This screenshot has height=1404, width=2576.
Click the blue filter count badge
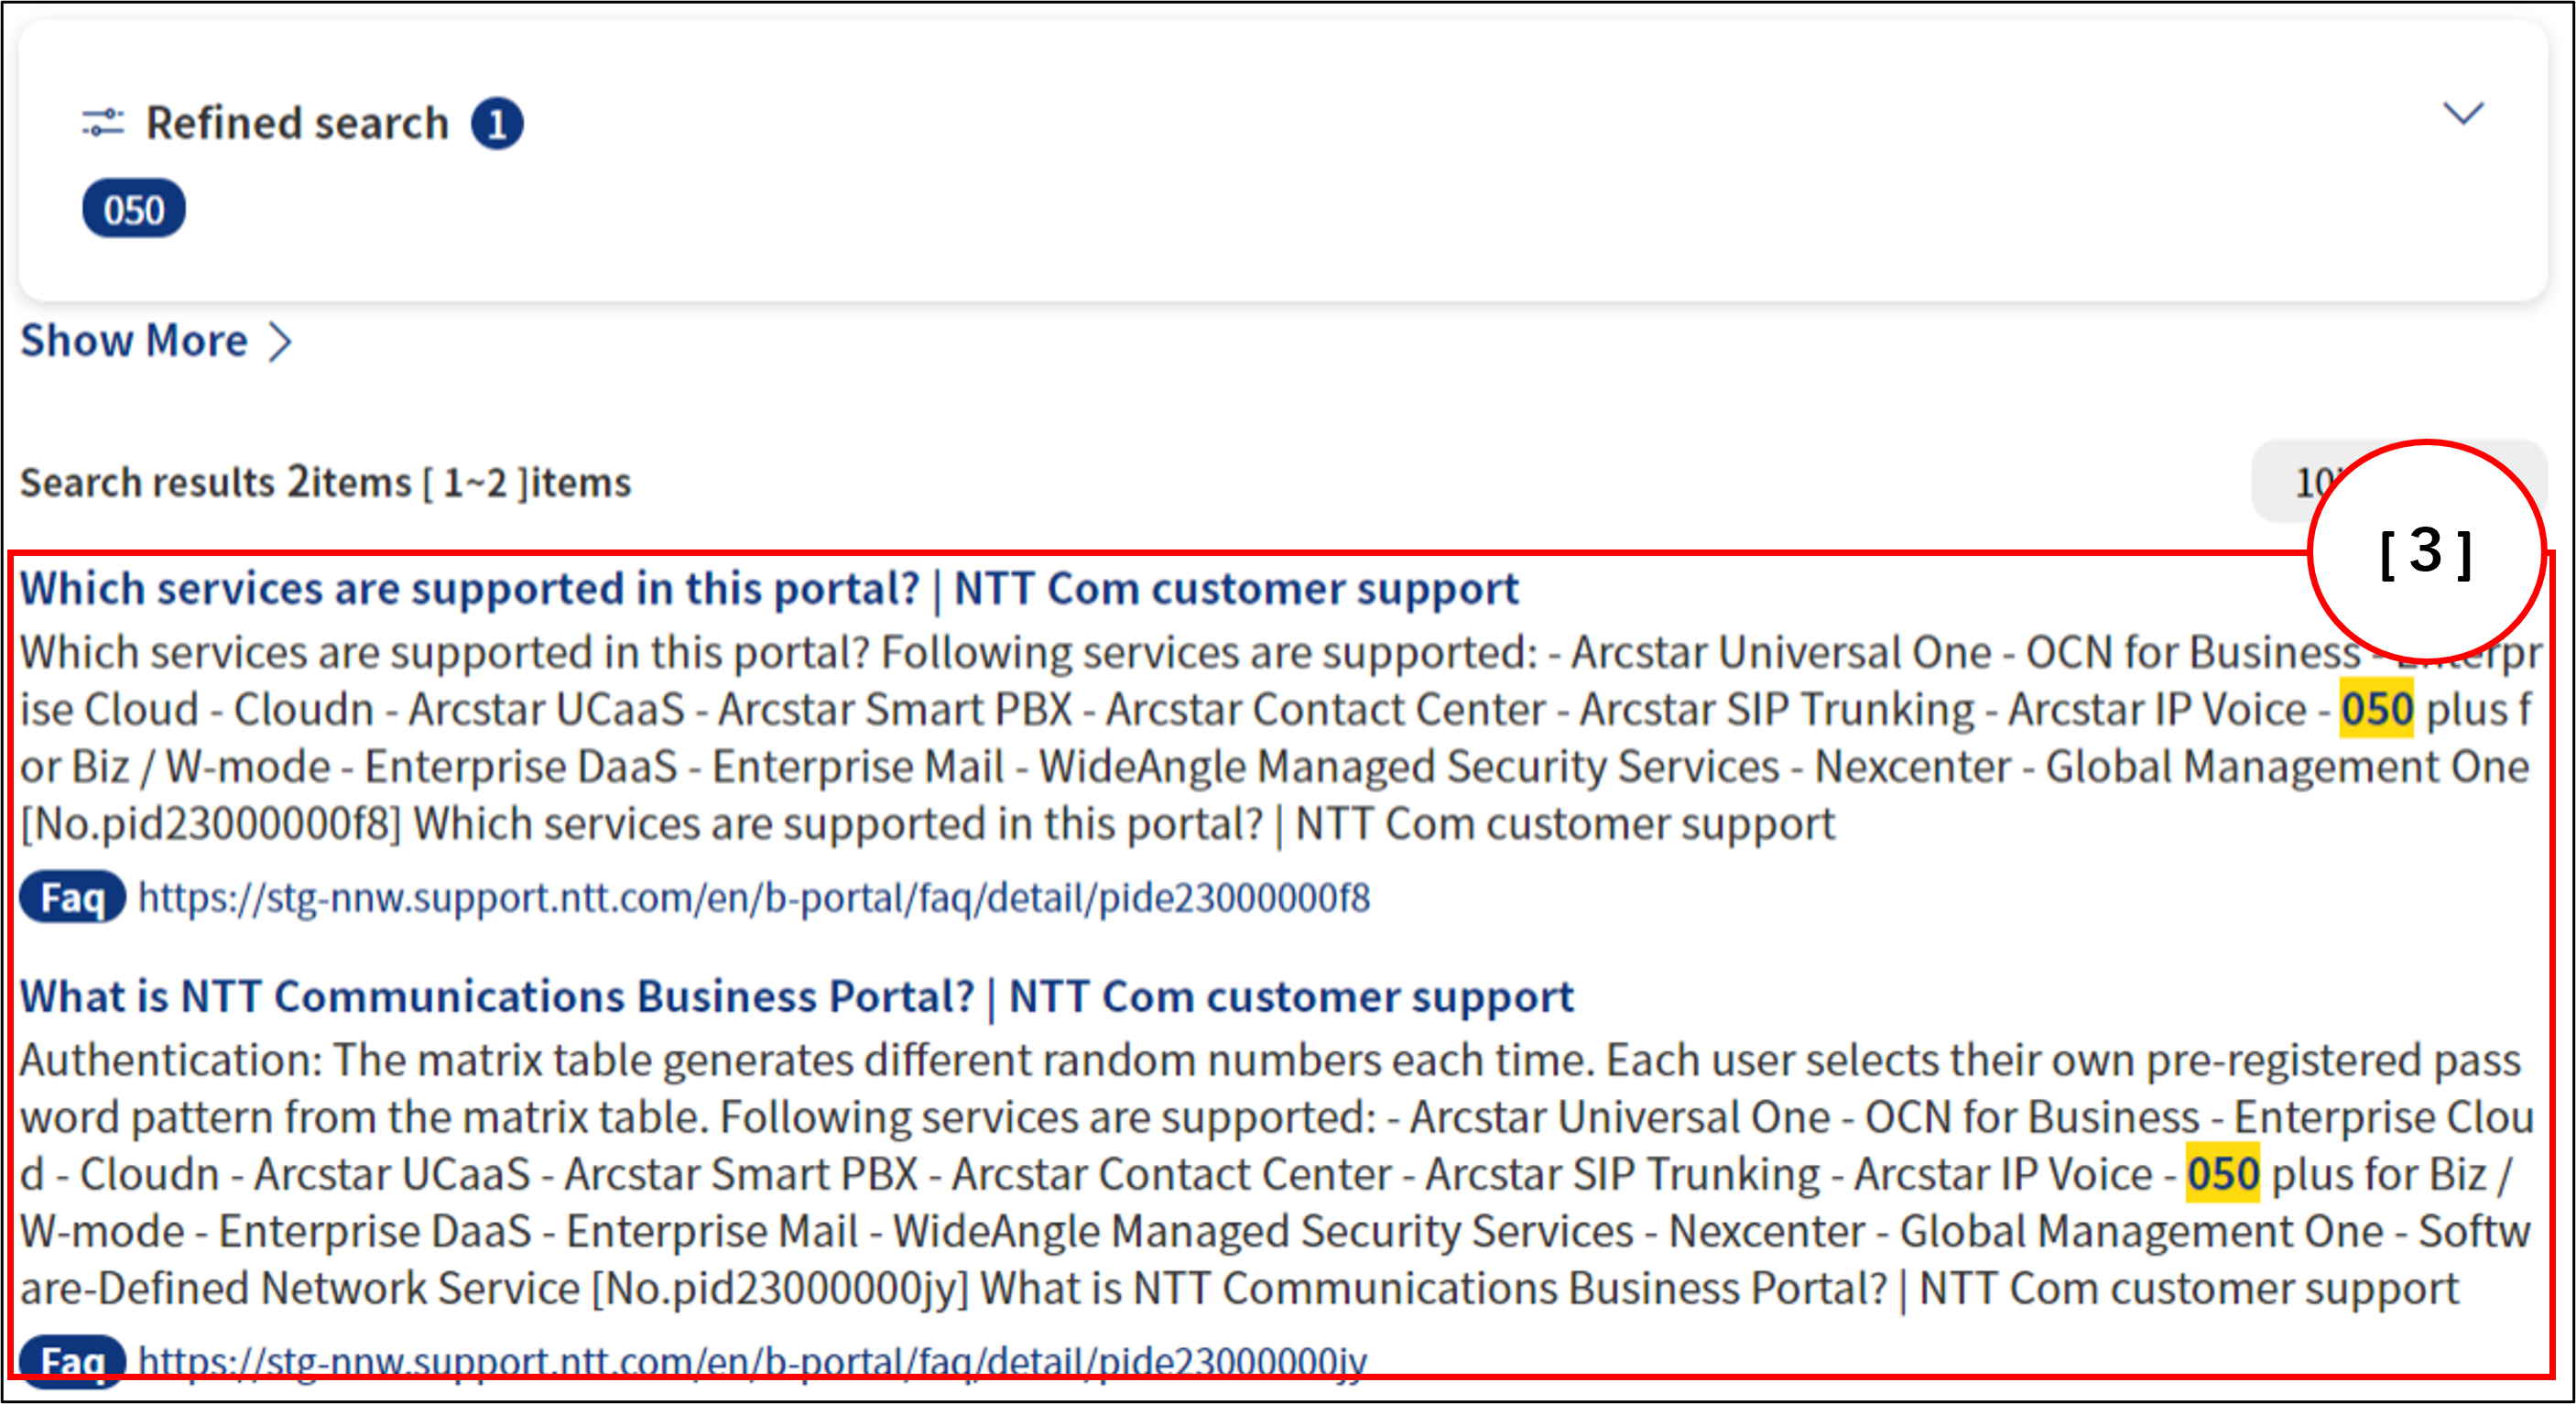(x=497, y=124)
